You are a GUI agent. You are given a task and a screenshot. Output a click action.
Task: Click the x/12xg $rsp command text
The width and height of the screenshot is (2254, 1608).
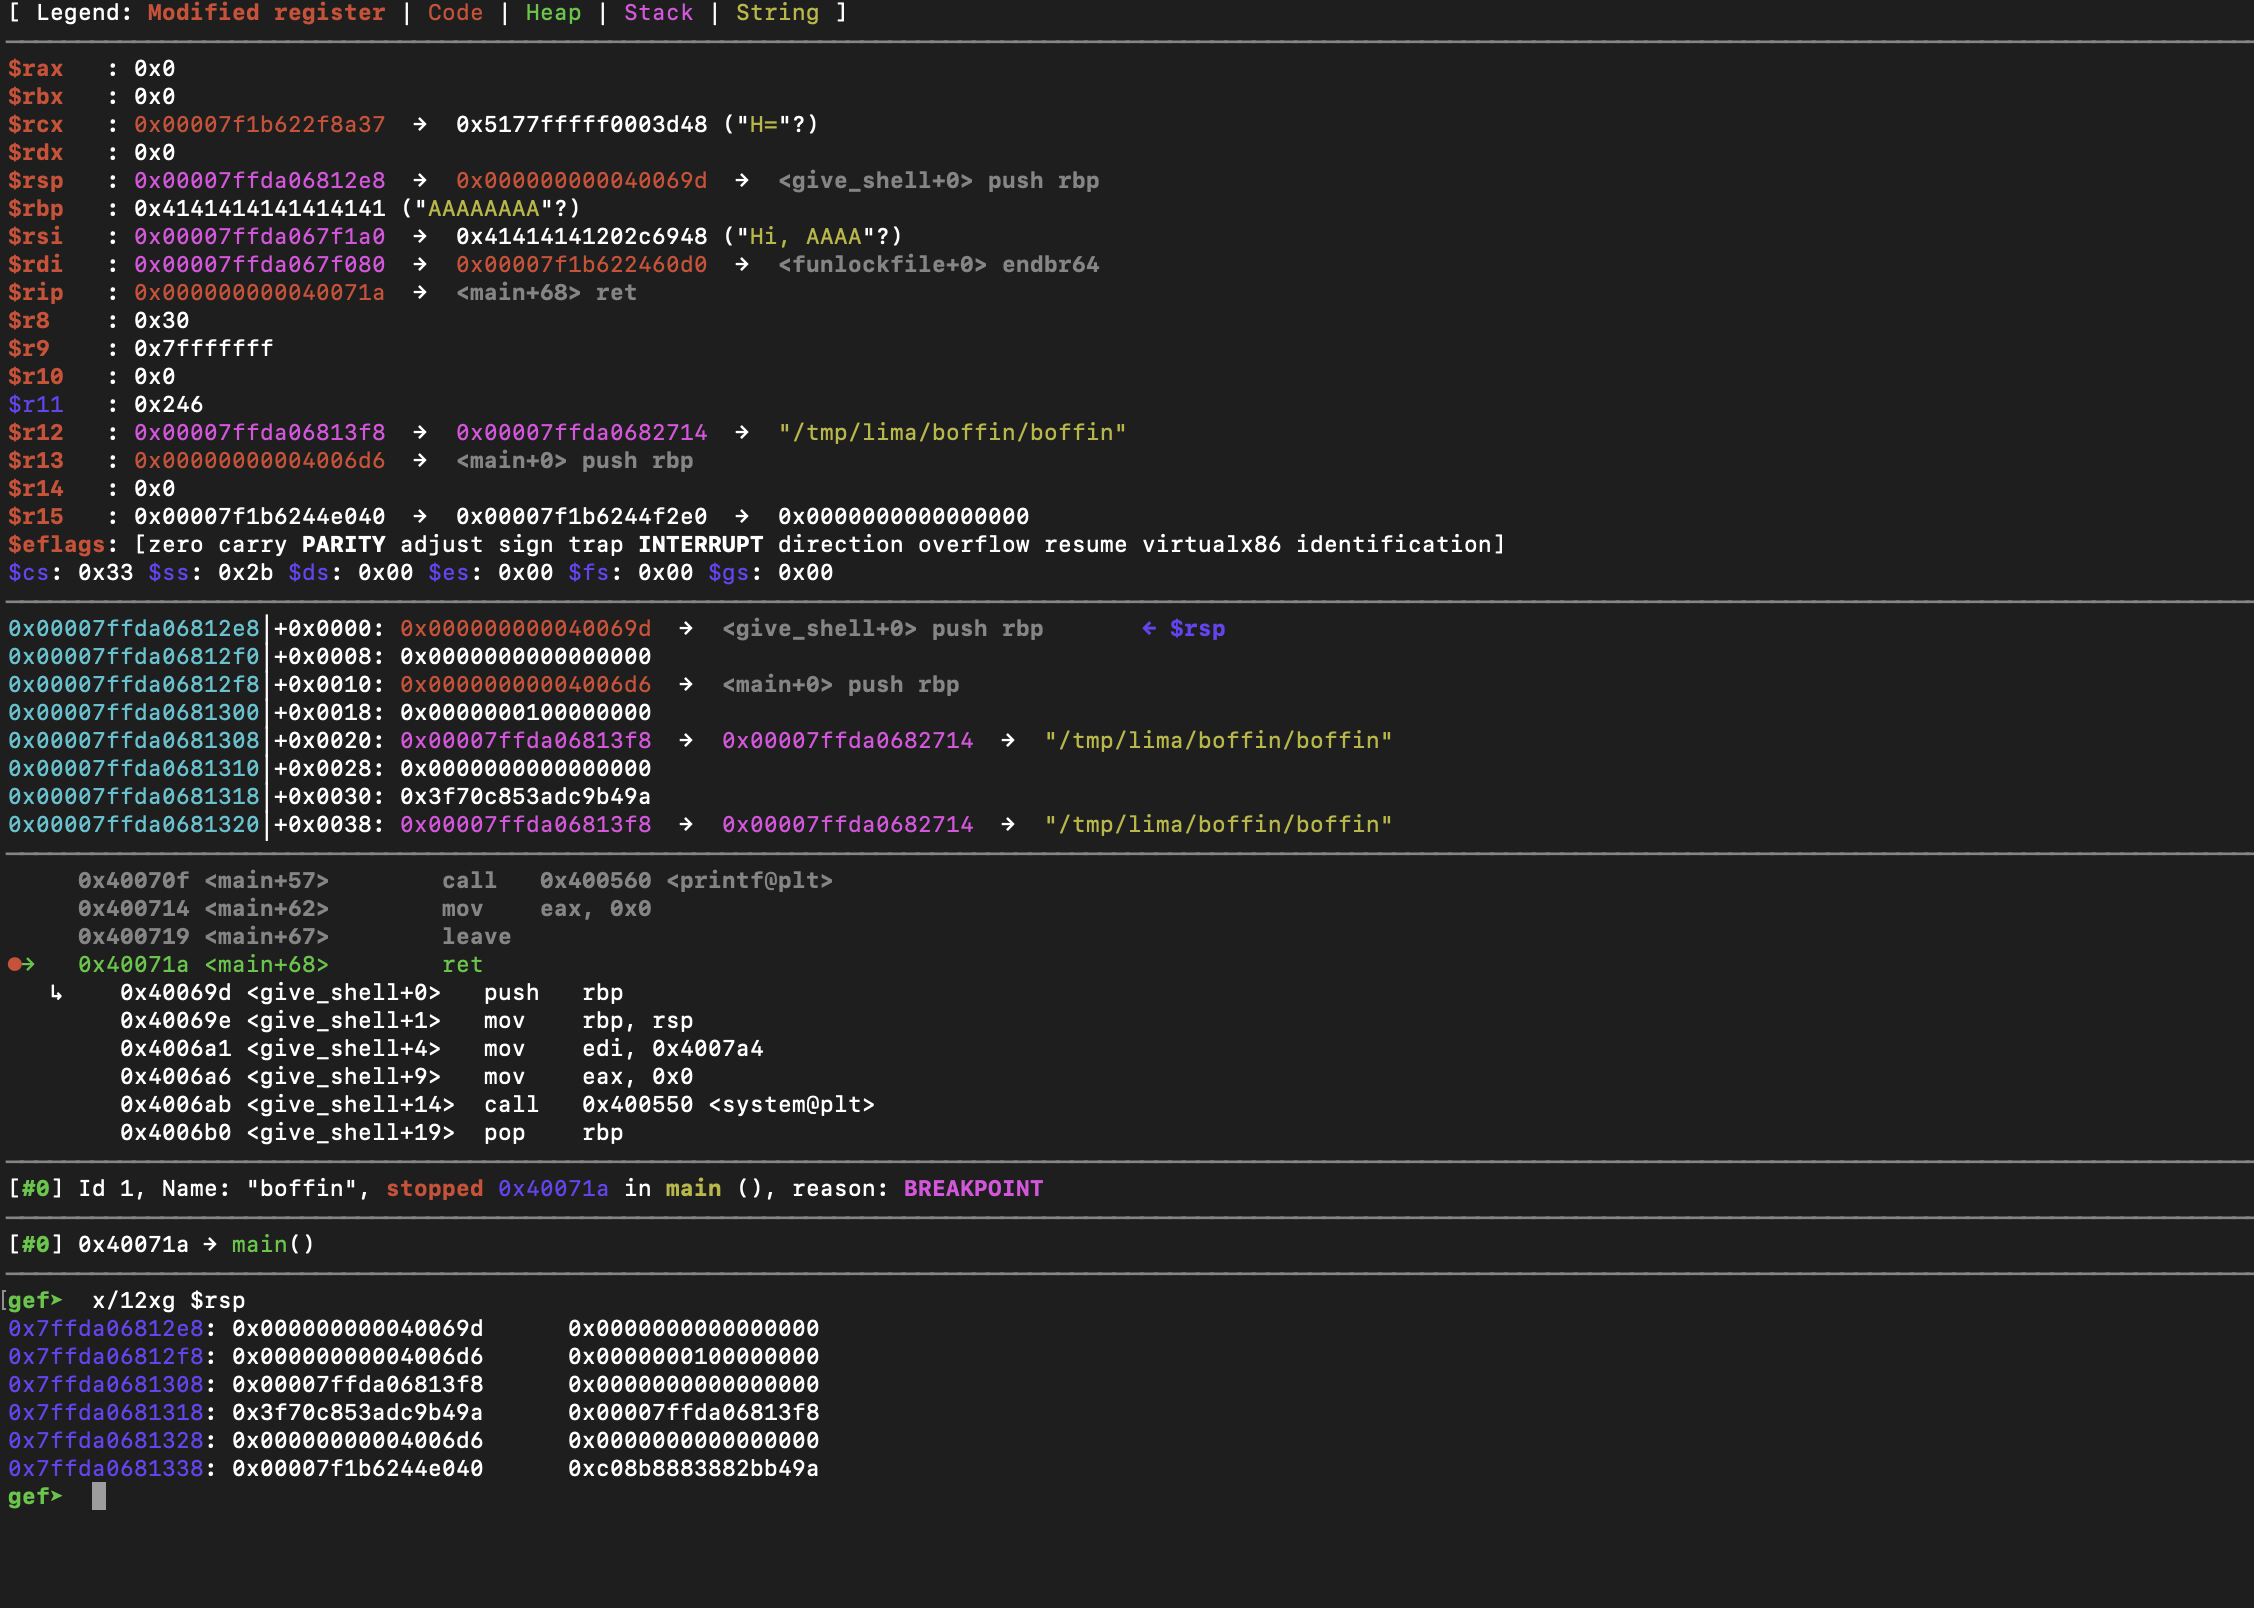169,1301
